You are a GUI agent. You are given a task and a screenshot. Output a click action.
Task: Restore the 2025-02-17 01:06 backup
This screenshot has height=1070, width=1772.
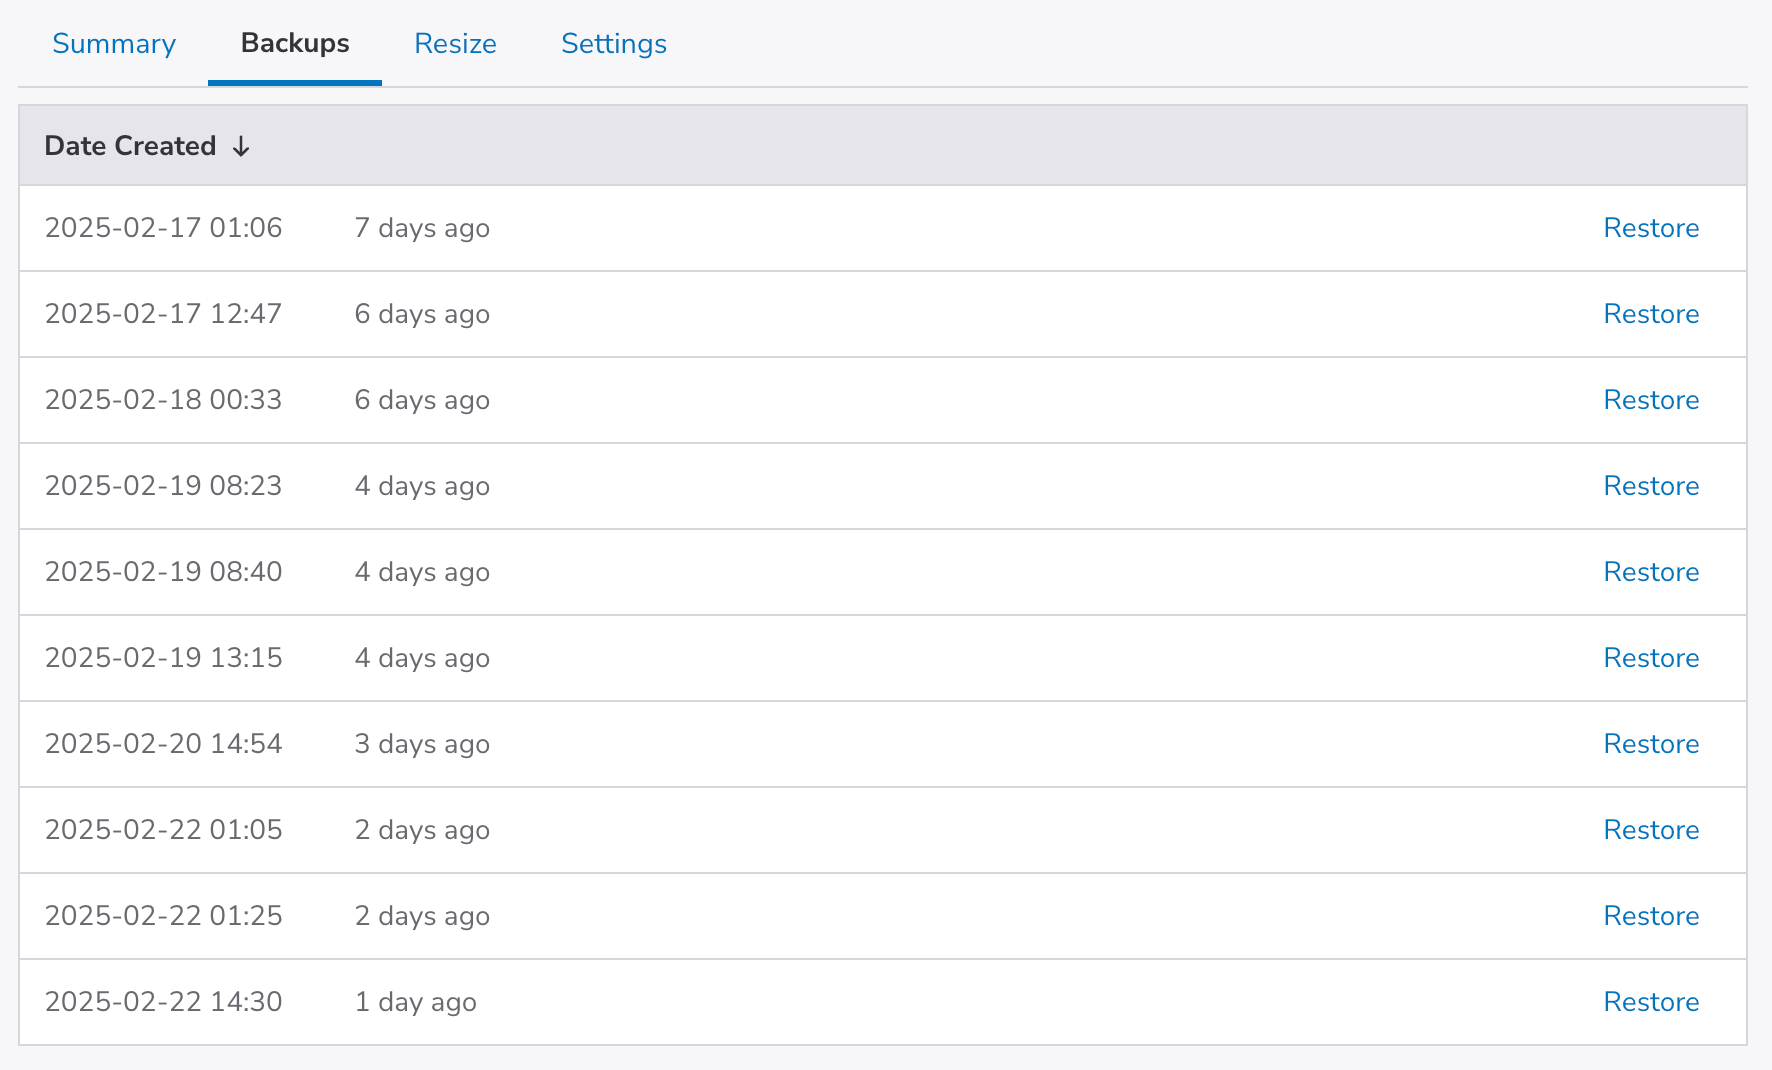click(1651, 228)
